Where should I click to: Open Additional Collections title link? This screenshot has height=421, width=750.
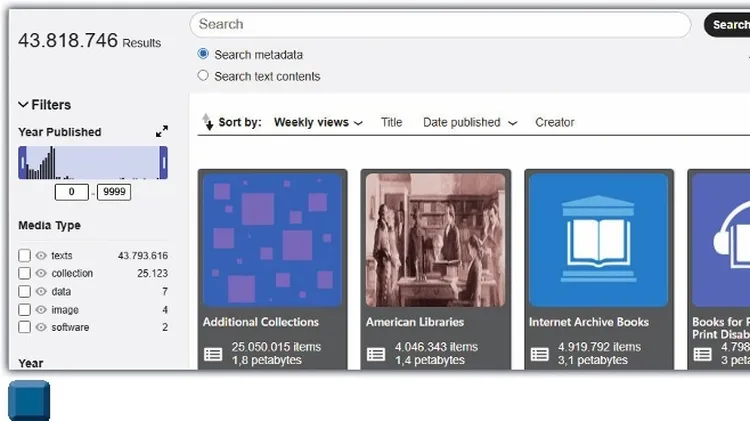[261, 322]
